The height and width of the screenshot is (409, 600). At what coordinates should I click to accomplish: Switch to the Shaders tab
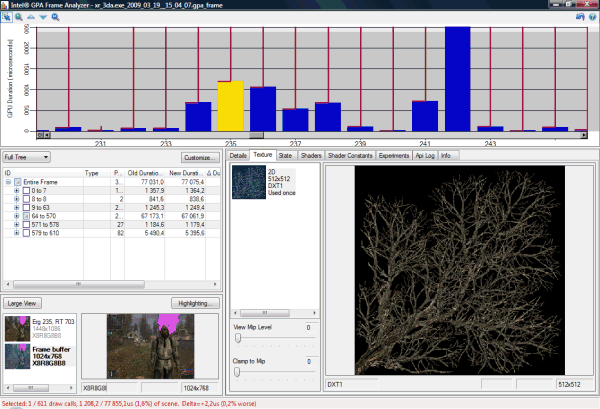pyautogui.click(x=311, y=156)
